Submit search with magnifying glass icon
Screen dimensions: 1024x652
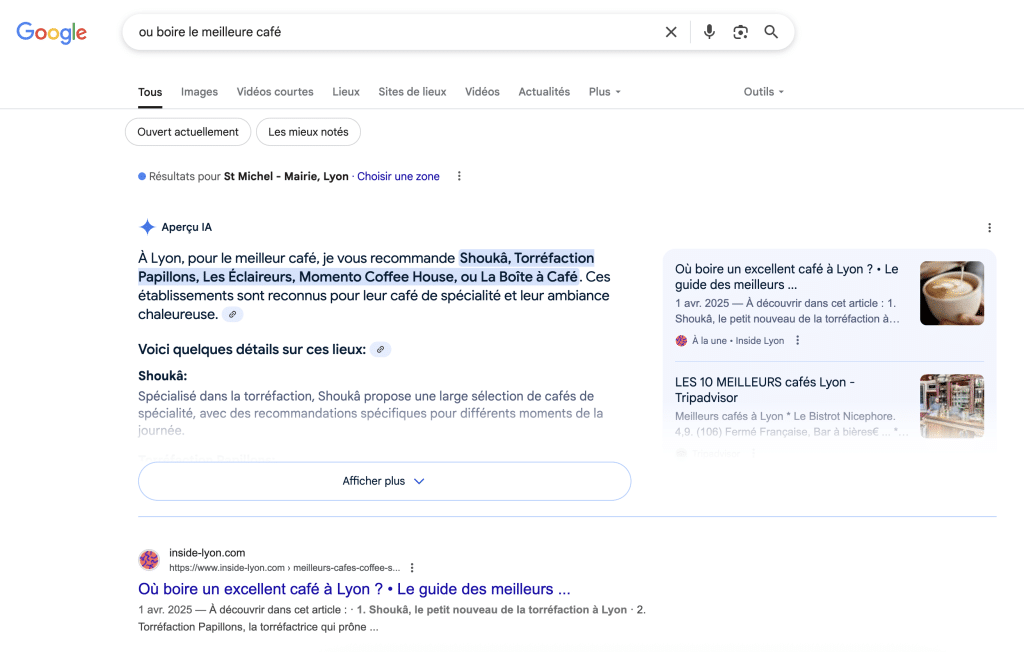(771, 32)
